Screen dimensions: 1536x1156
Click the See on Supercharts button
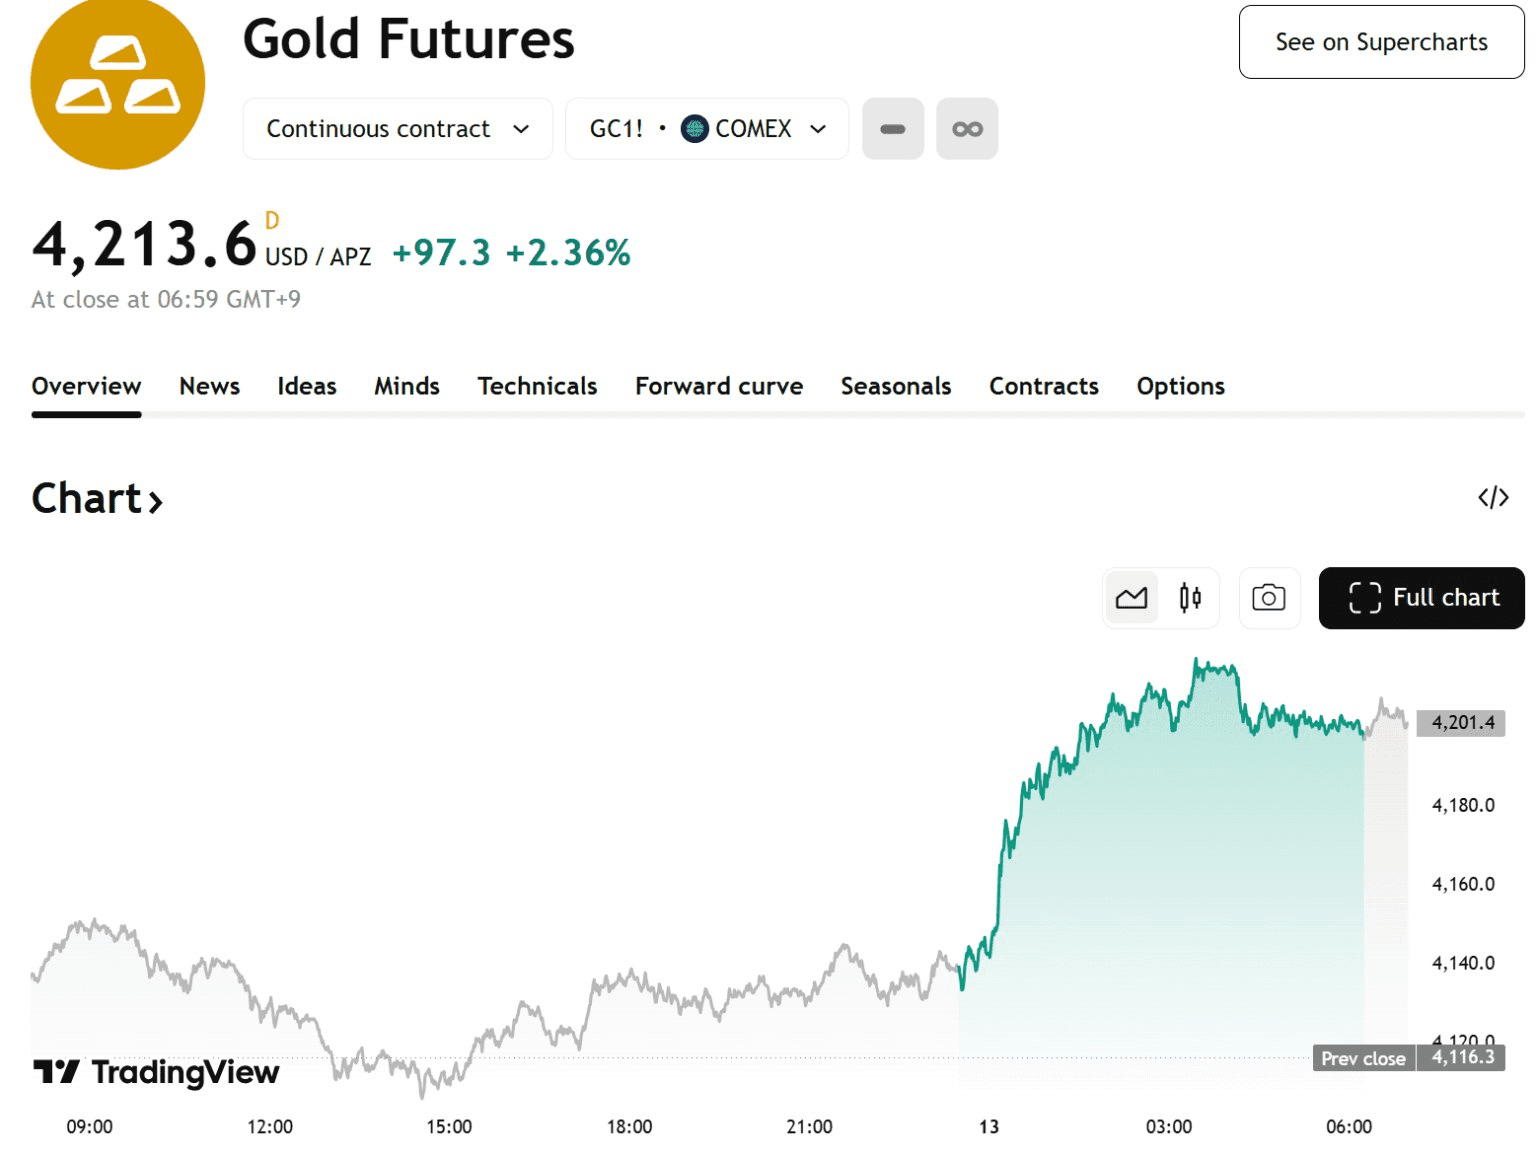coord(1381,42)
